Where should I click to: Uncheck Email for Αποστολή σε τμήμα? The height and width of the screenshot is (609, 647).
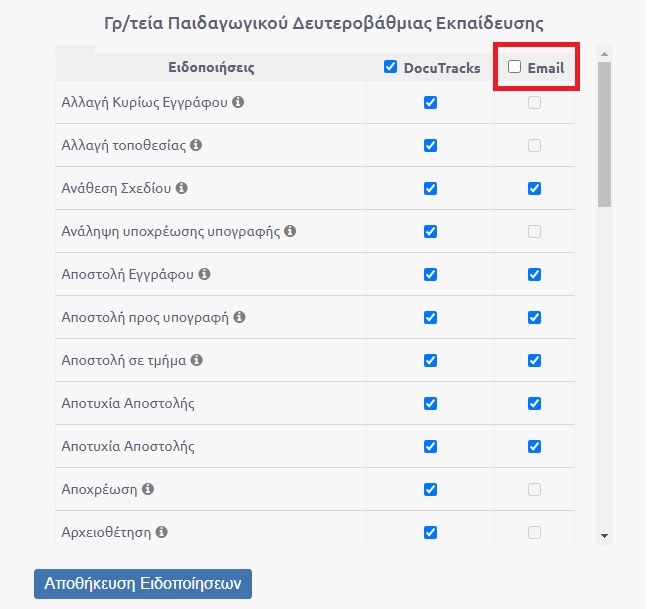coord(534,360)
